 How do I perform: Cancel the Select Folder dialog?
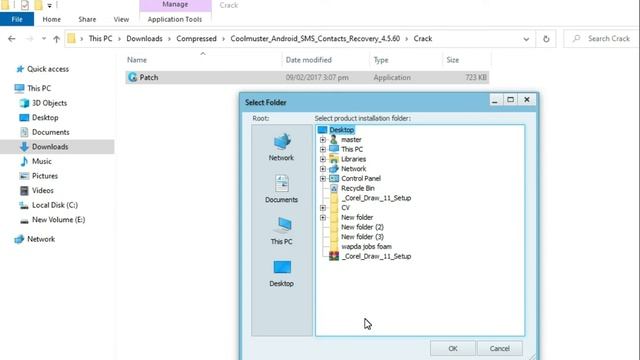pyautogui.click(x=500, y=349)
